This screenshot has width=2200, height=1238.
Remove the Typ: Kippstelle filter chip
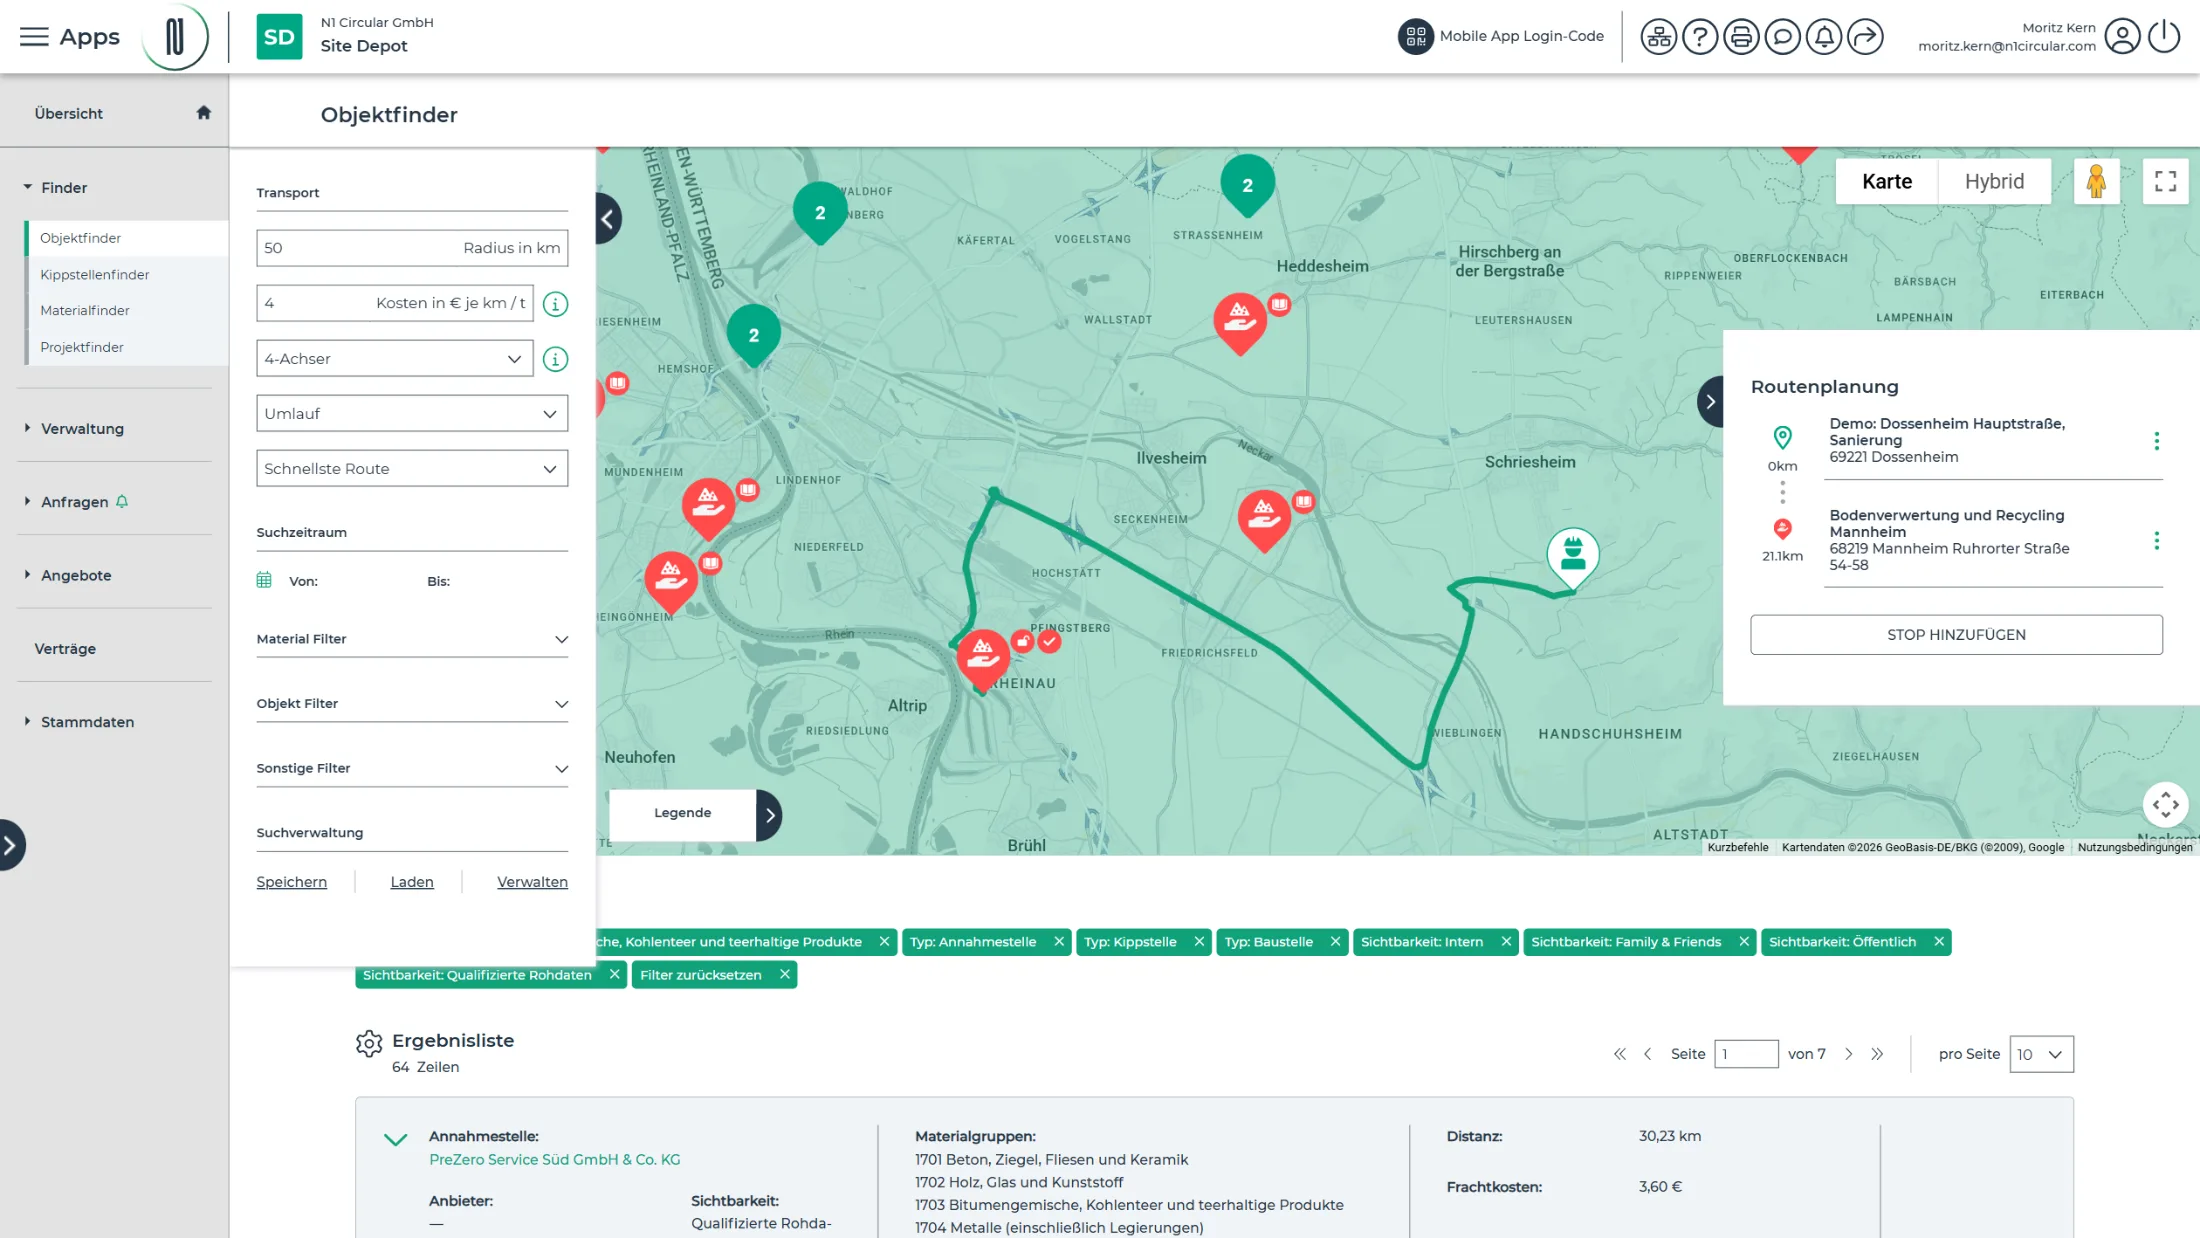click(x=1199, y=942)
